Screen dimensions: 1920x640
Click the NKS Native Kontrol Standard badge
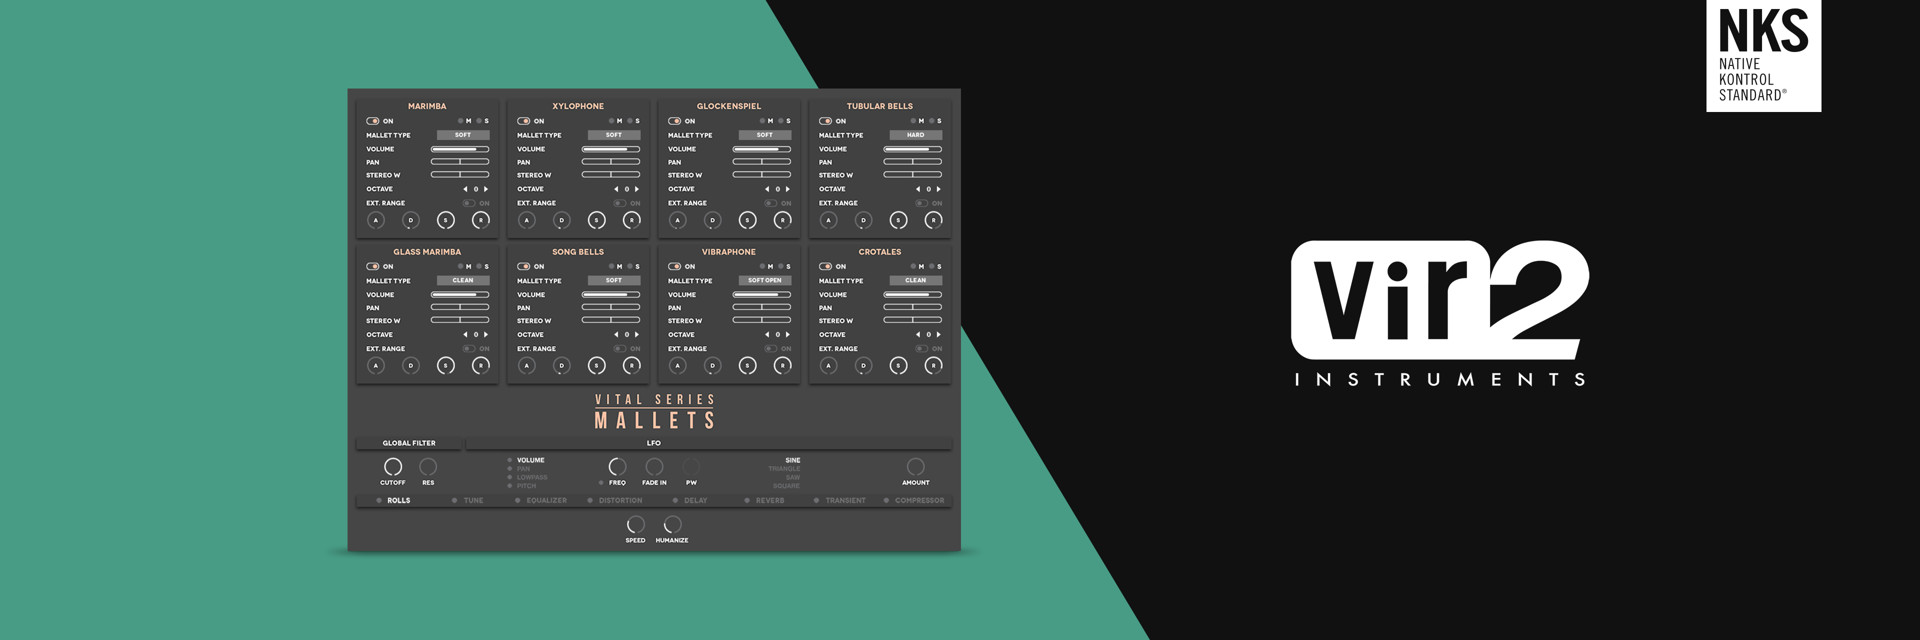pos(1763,55)
